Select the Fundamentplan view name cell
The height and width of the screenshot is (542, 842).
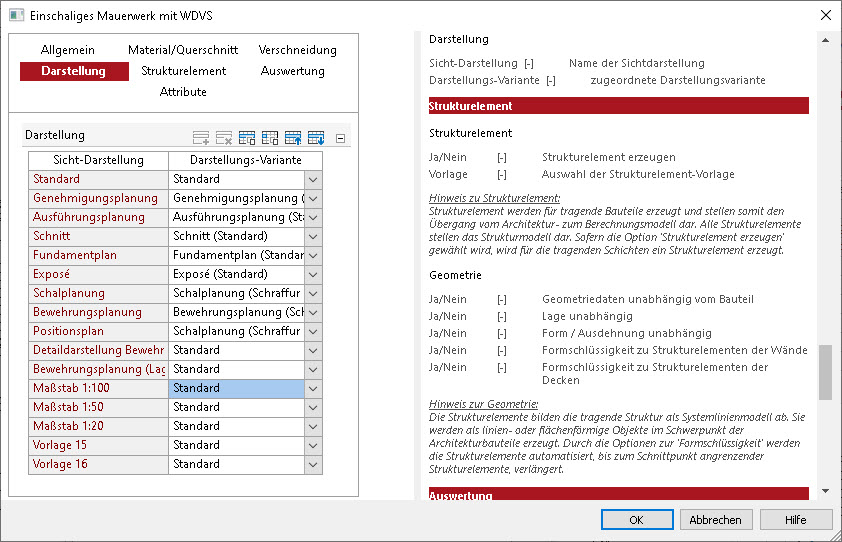point(98,255)
